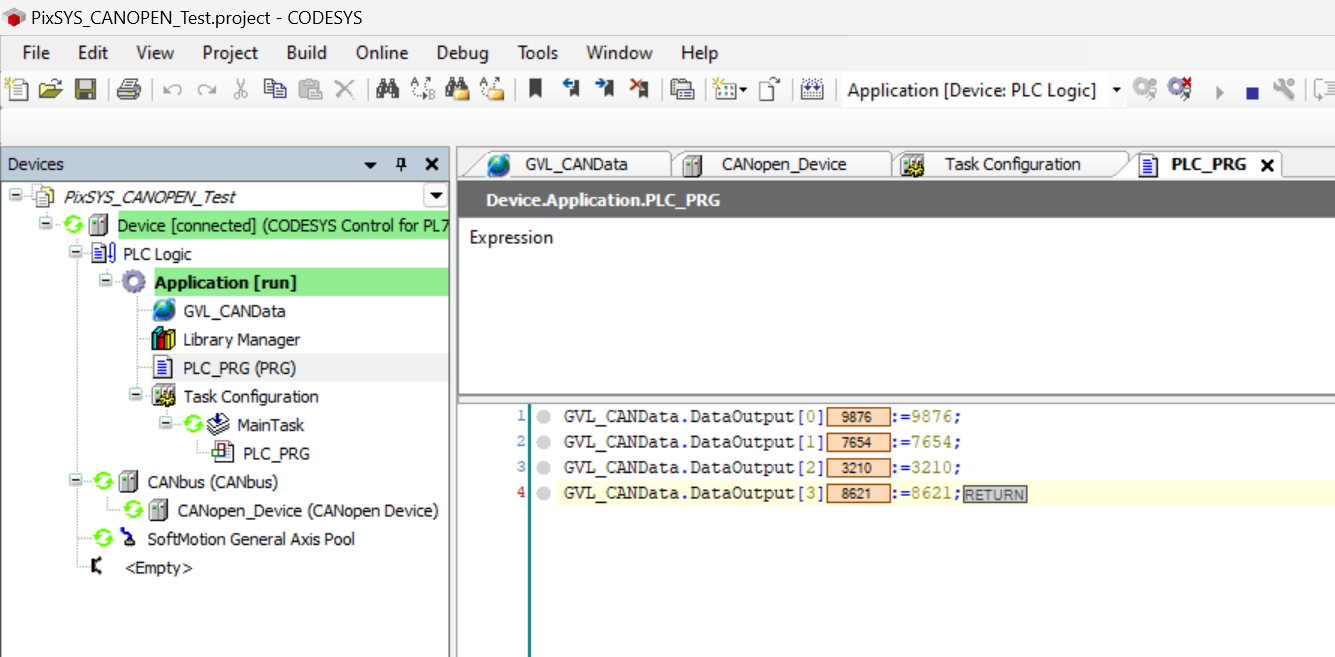The height and width of the screenshot is (657, 1335).
Task: Collapse the PLC Logic node
Action: 76,252
